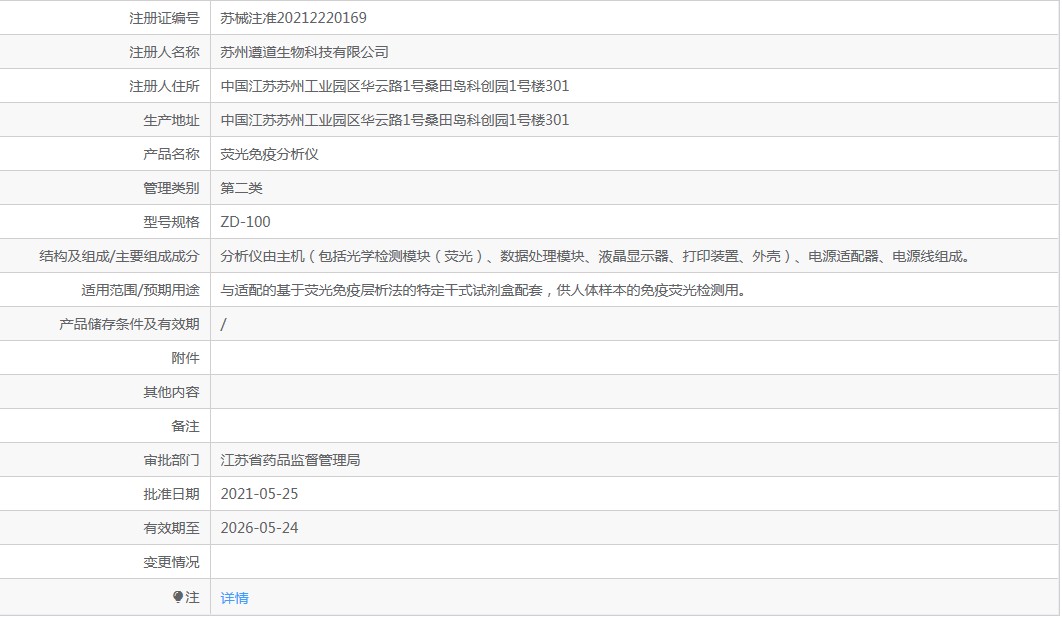This screenshot has width=1062, height=617.
Task: Select the slash value in 产品储存条件及有效期 row
Action: [x=224, y=324]
